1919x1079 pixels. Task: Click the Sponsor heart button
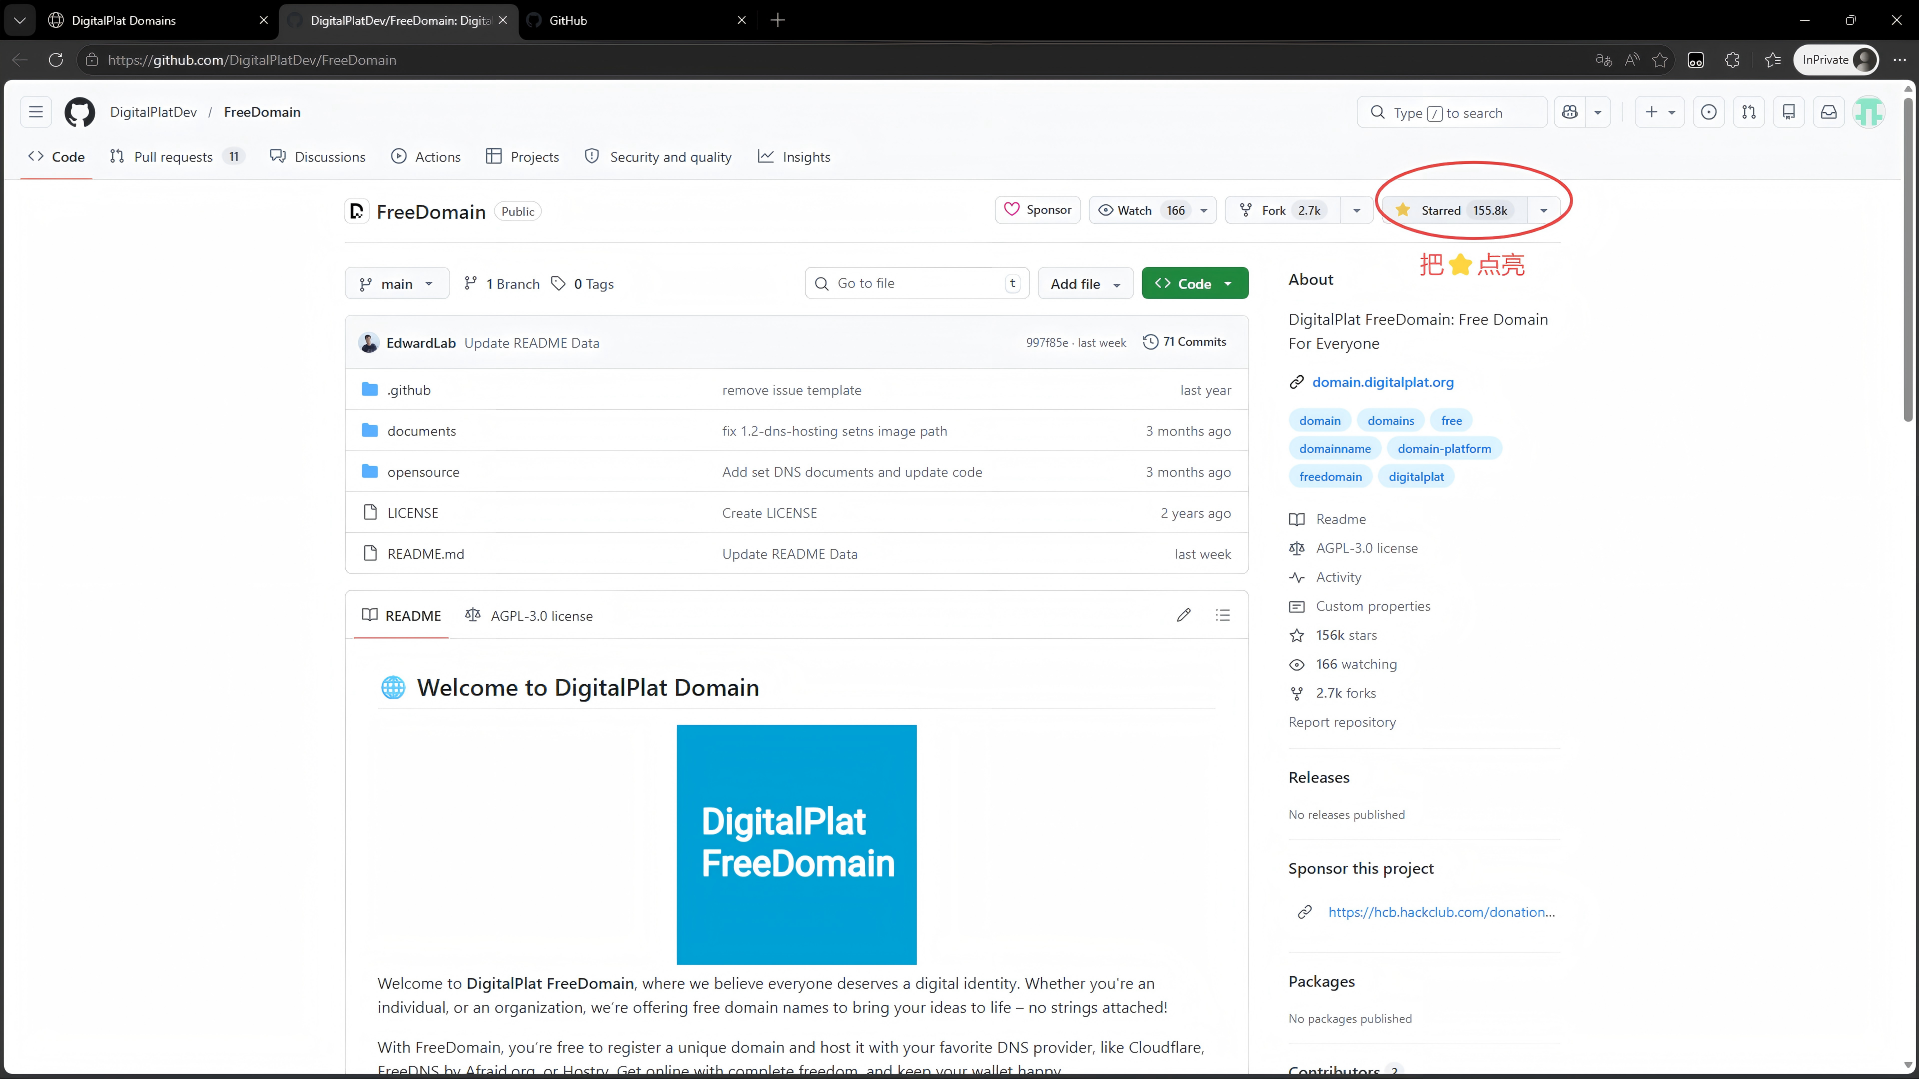(x=1038, y=210)
